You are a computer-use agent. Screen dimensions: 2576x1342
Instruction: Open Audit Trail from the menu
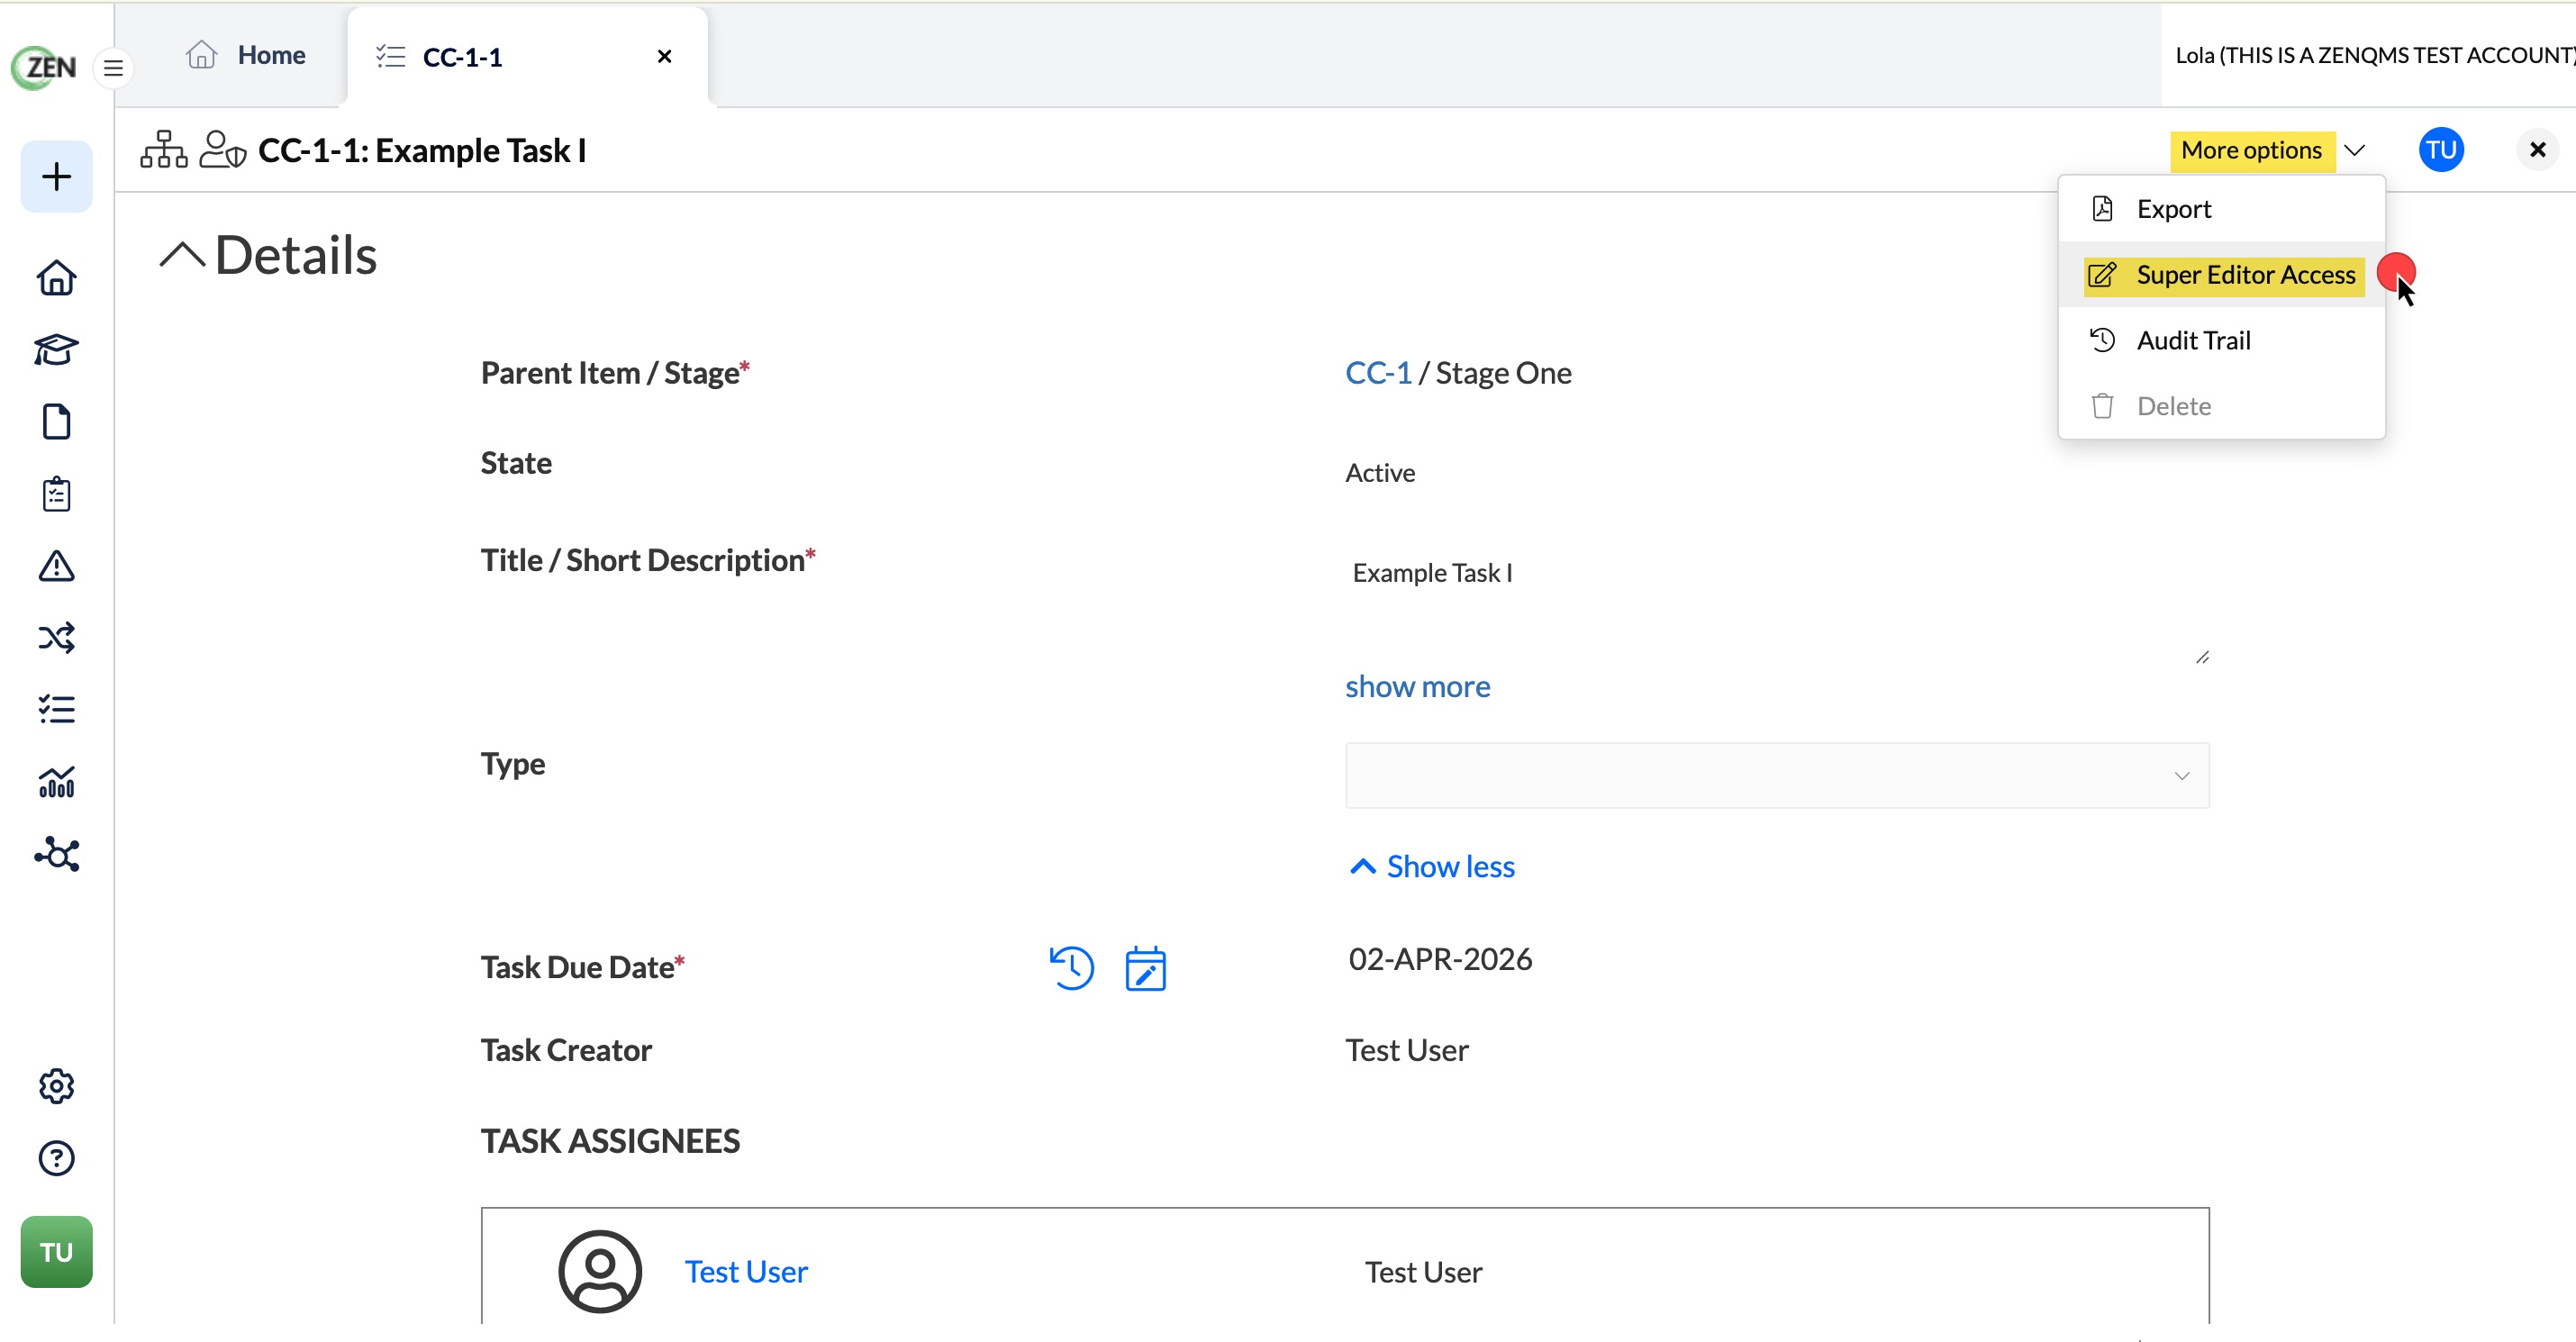coord(2221,340)
